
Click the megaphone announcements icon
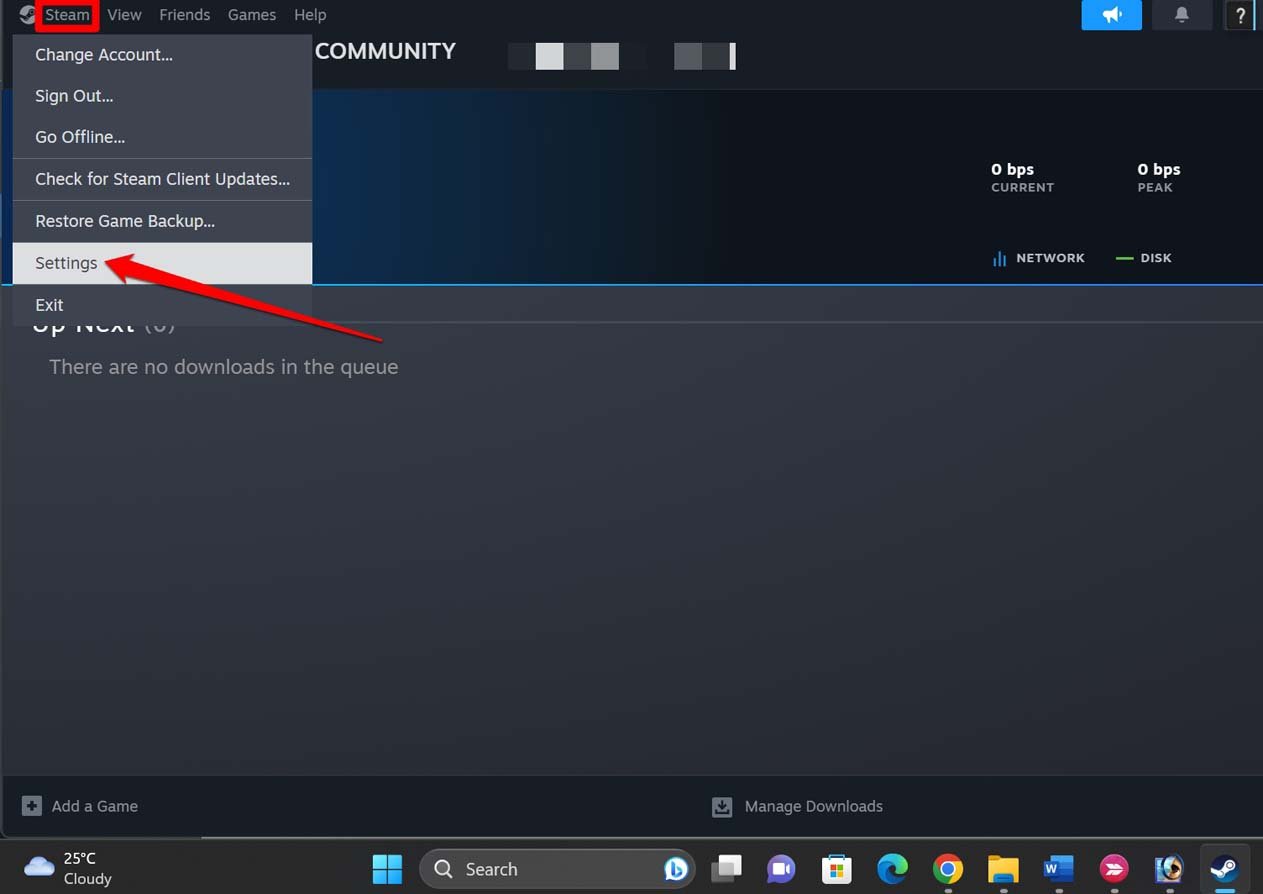point(1111,15)
